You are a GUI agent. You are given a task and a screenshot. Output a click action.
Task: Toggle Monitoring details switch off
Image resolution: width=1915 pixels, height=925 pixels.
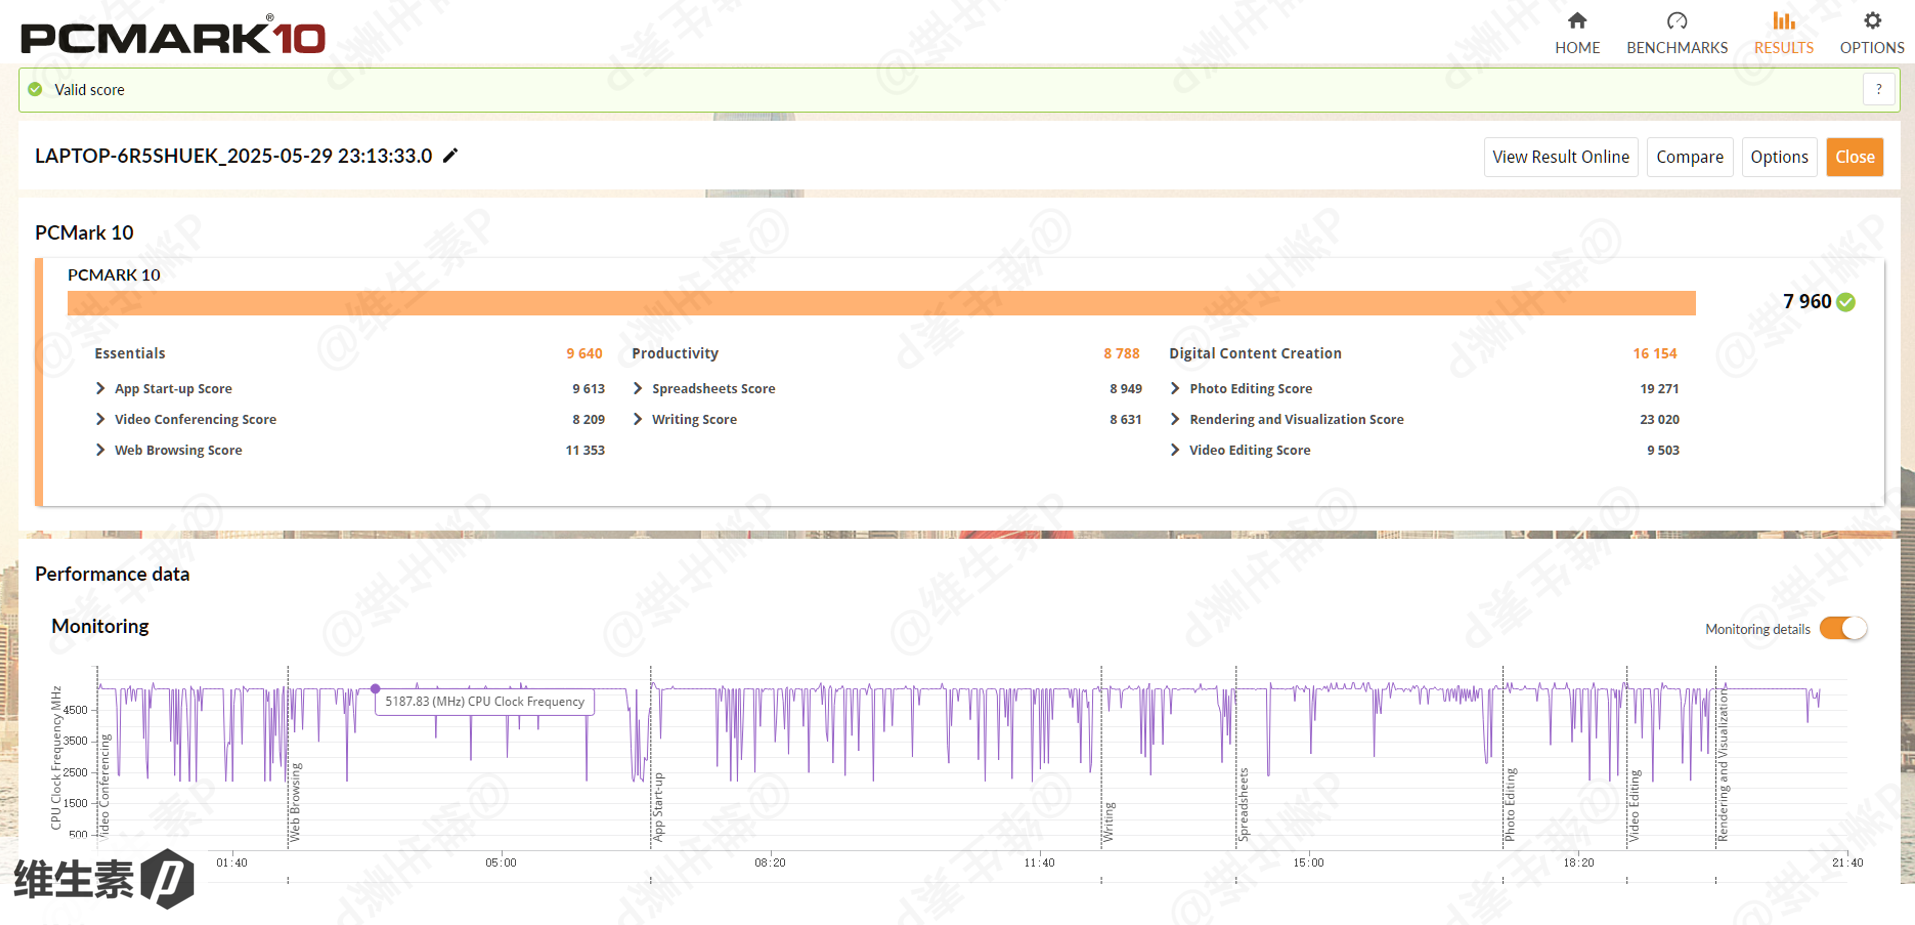click(1842, 628)
